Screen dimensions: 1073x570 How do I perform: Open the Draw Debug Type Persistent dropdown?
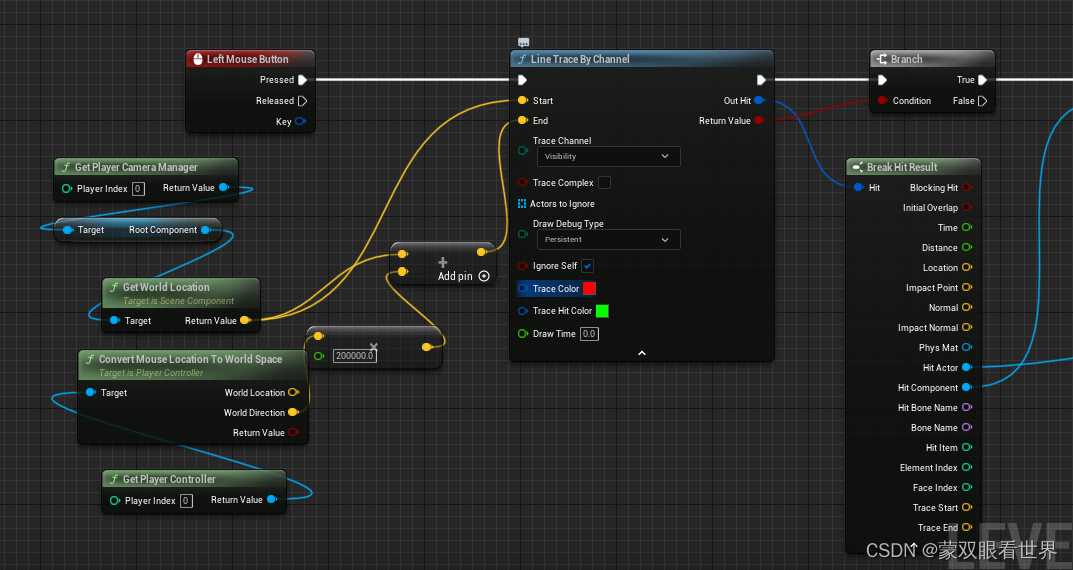608,239
